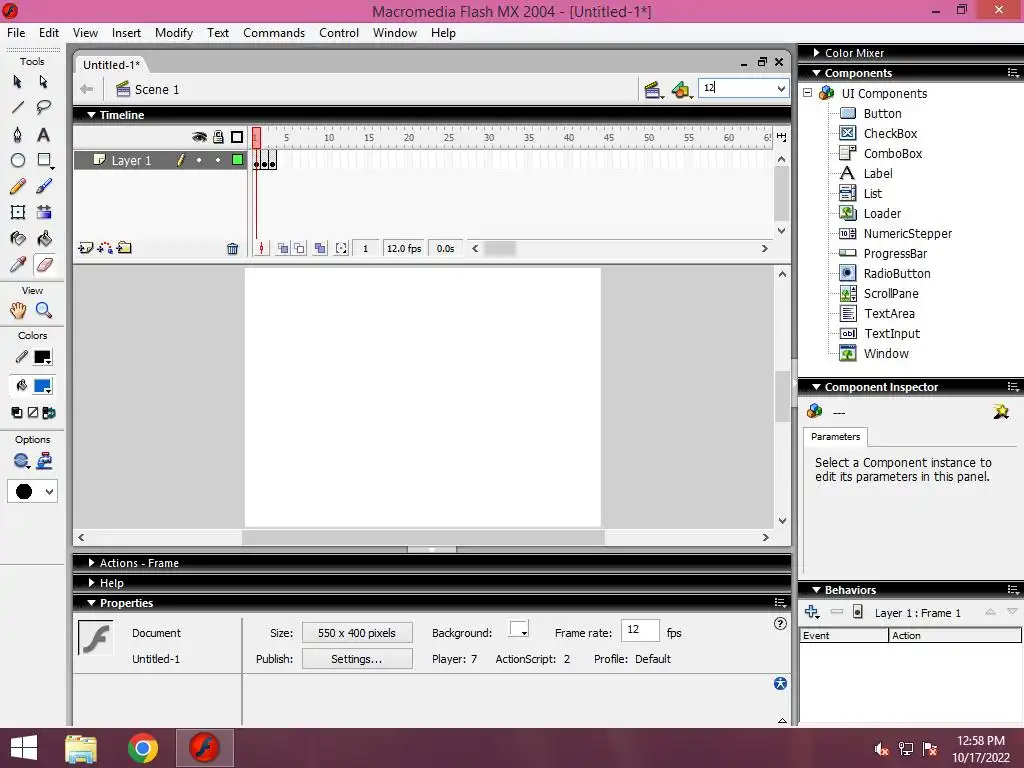The image size is (1024, 768).
Task: Select the Free Transform tool
Action: click(18, 212)
